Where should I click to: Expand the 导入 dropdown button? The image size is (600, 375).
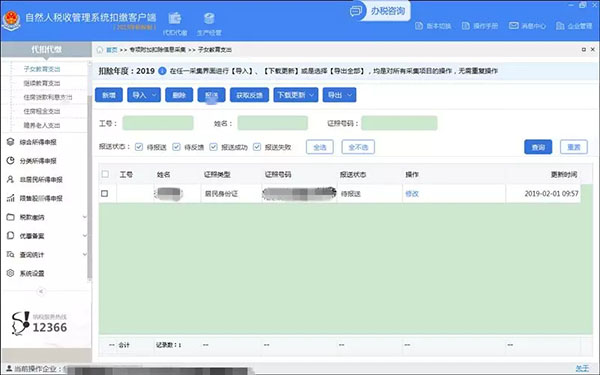pos(144,95)
